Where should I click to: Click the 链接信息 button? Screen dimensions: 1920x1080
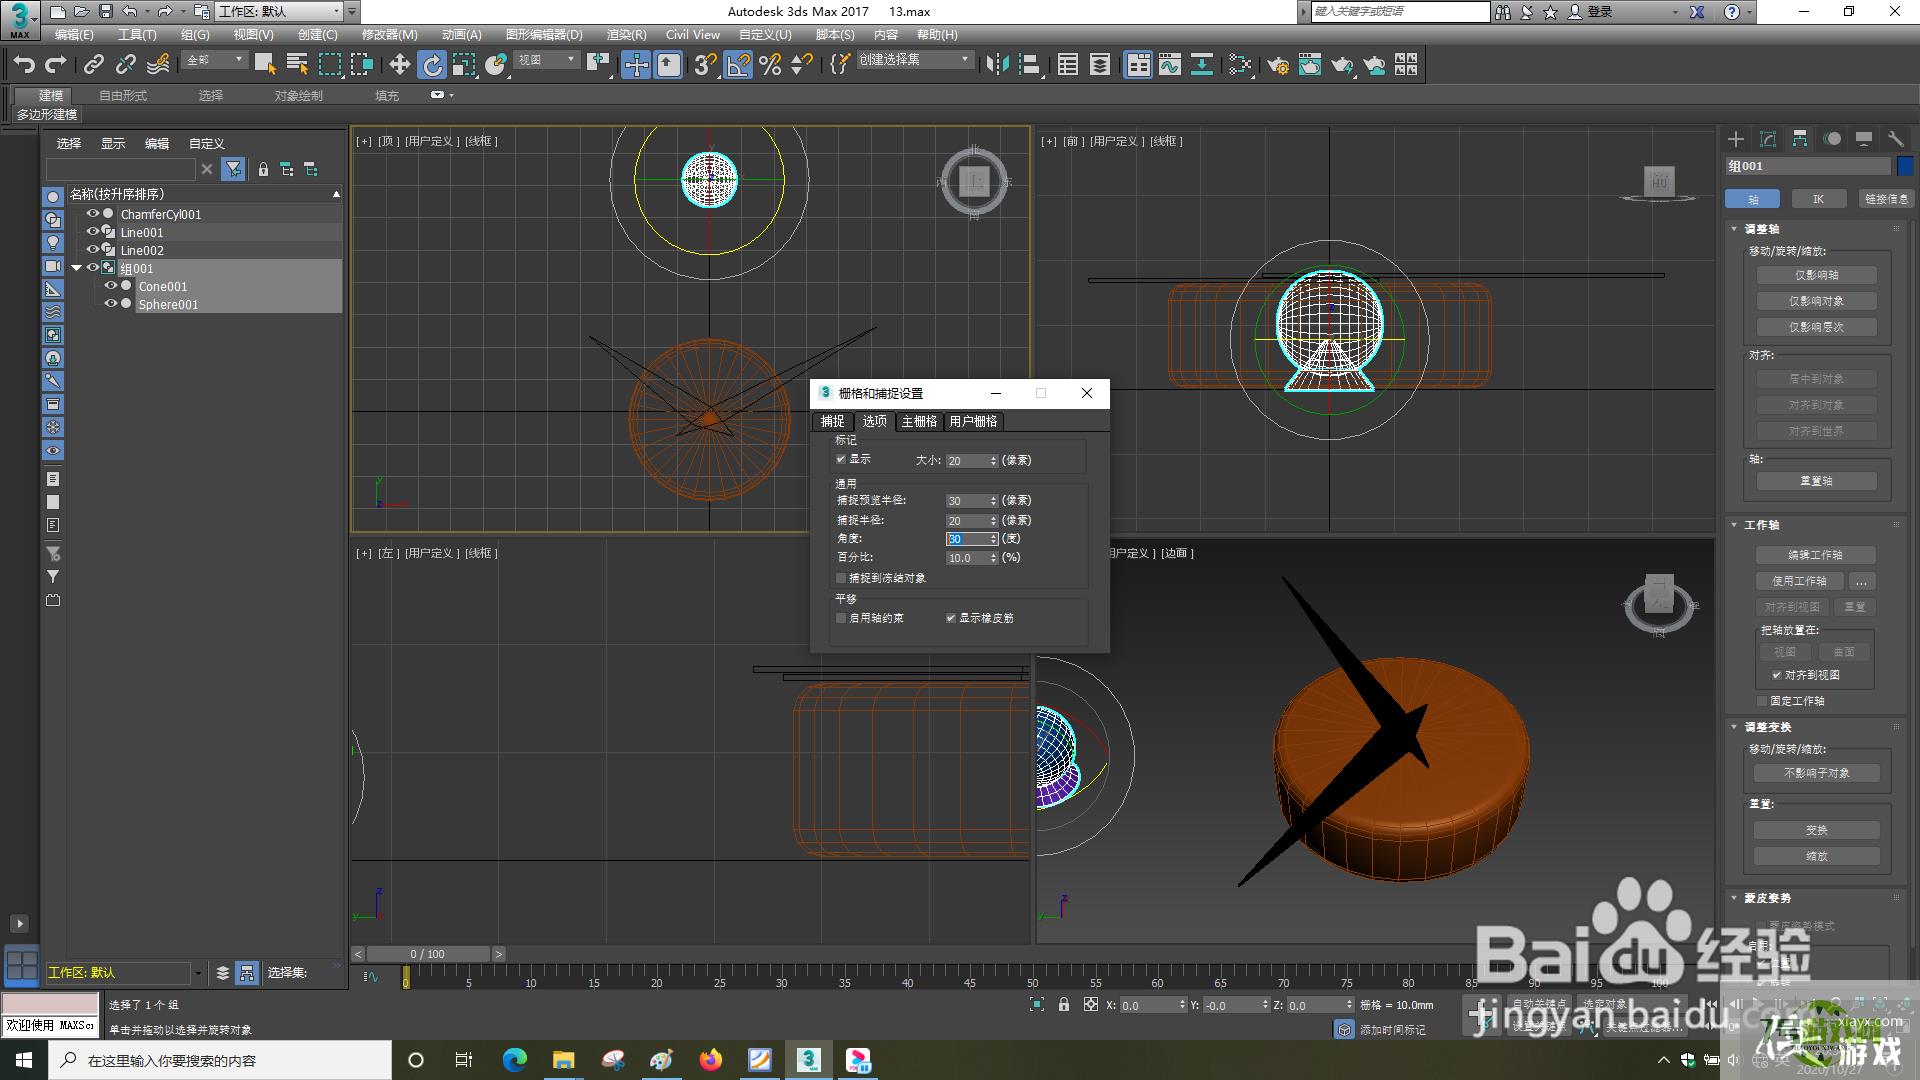[1885, 199]
